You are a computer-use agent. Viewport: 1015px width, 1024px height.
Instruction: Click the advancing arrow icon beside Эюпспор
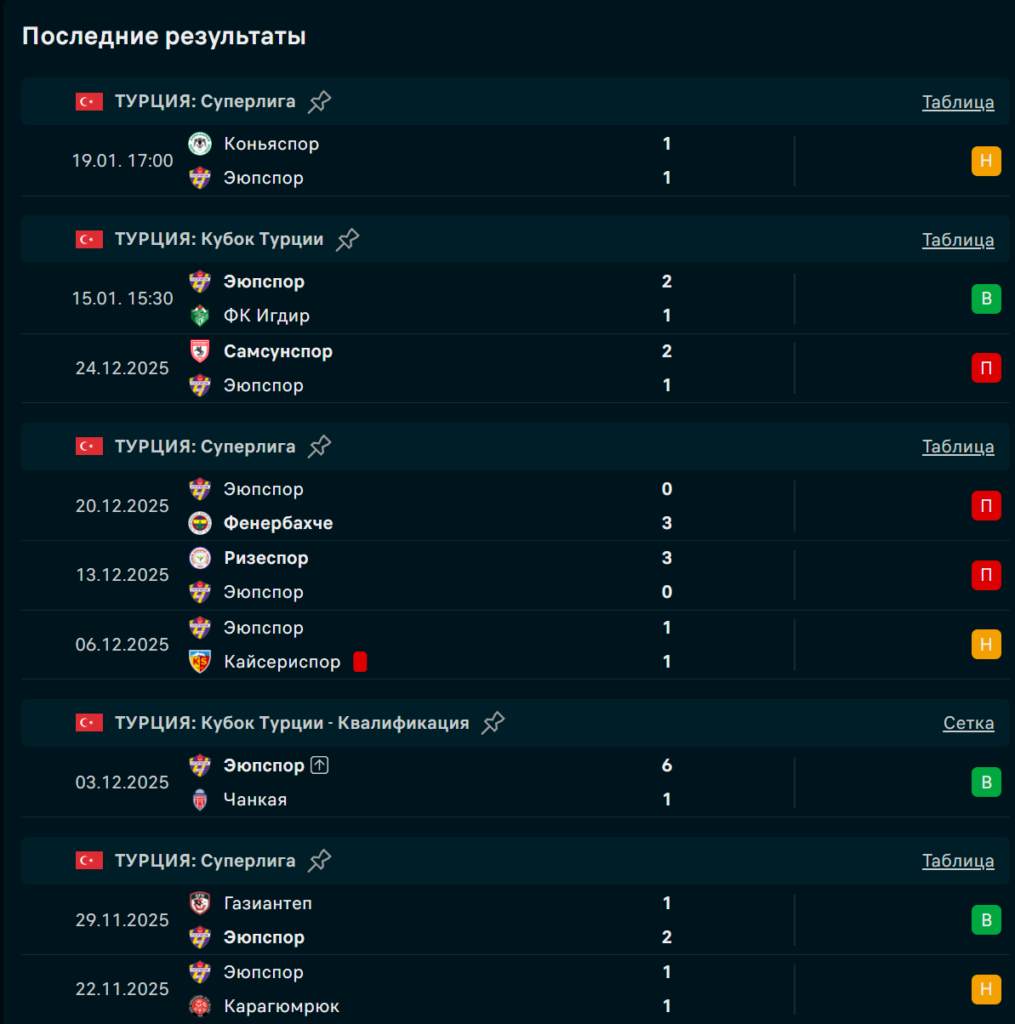319,766
